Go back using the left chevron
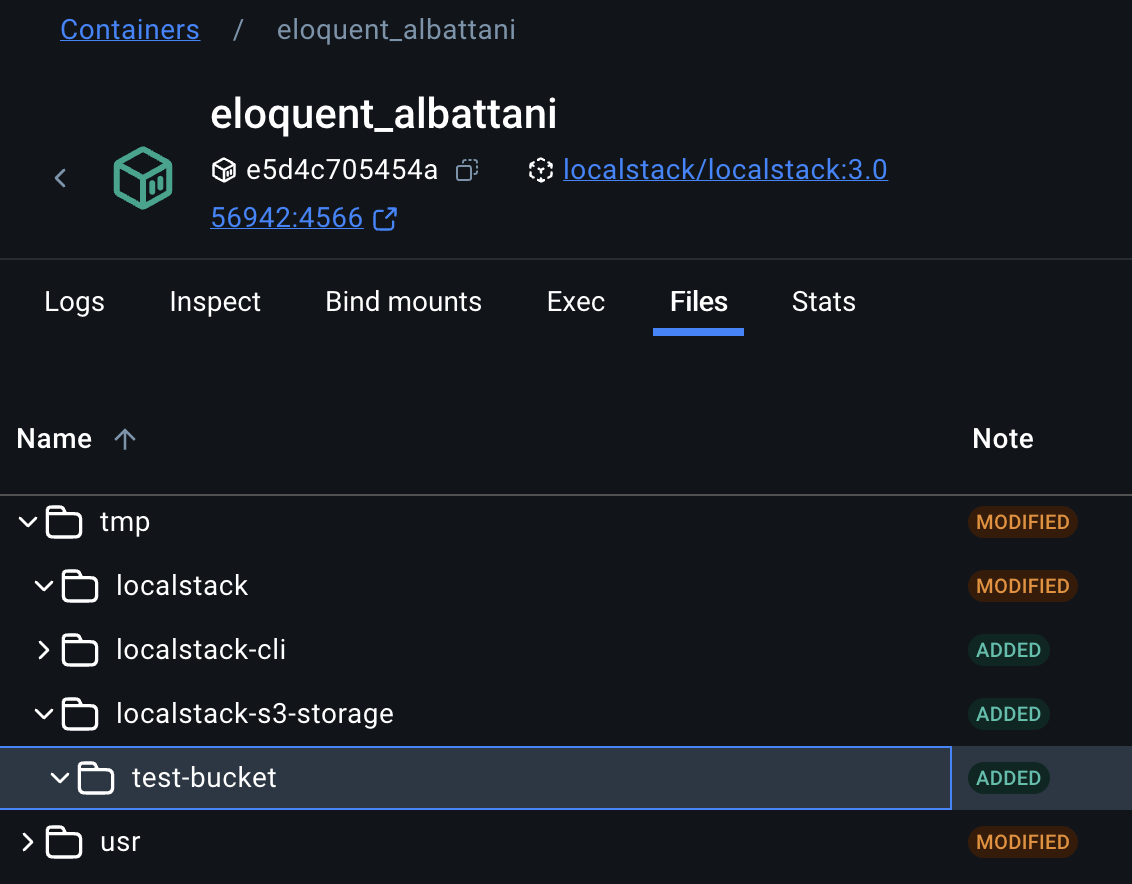1132x884 pixels. pos(61,178)
